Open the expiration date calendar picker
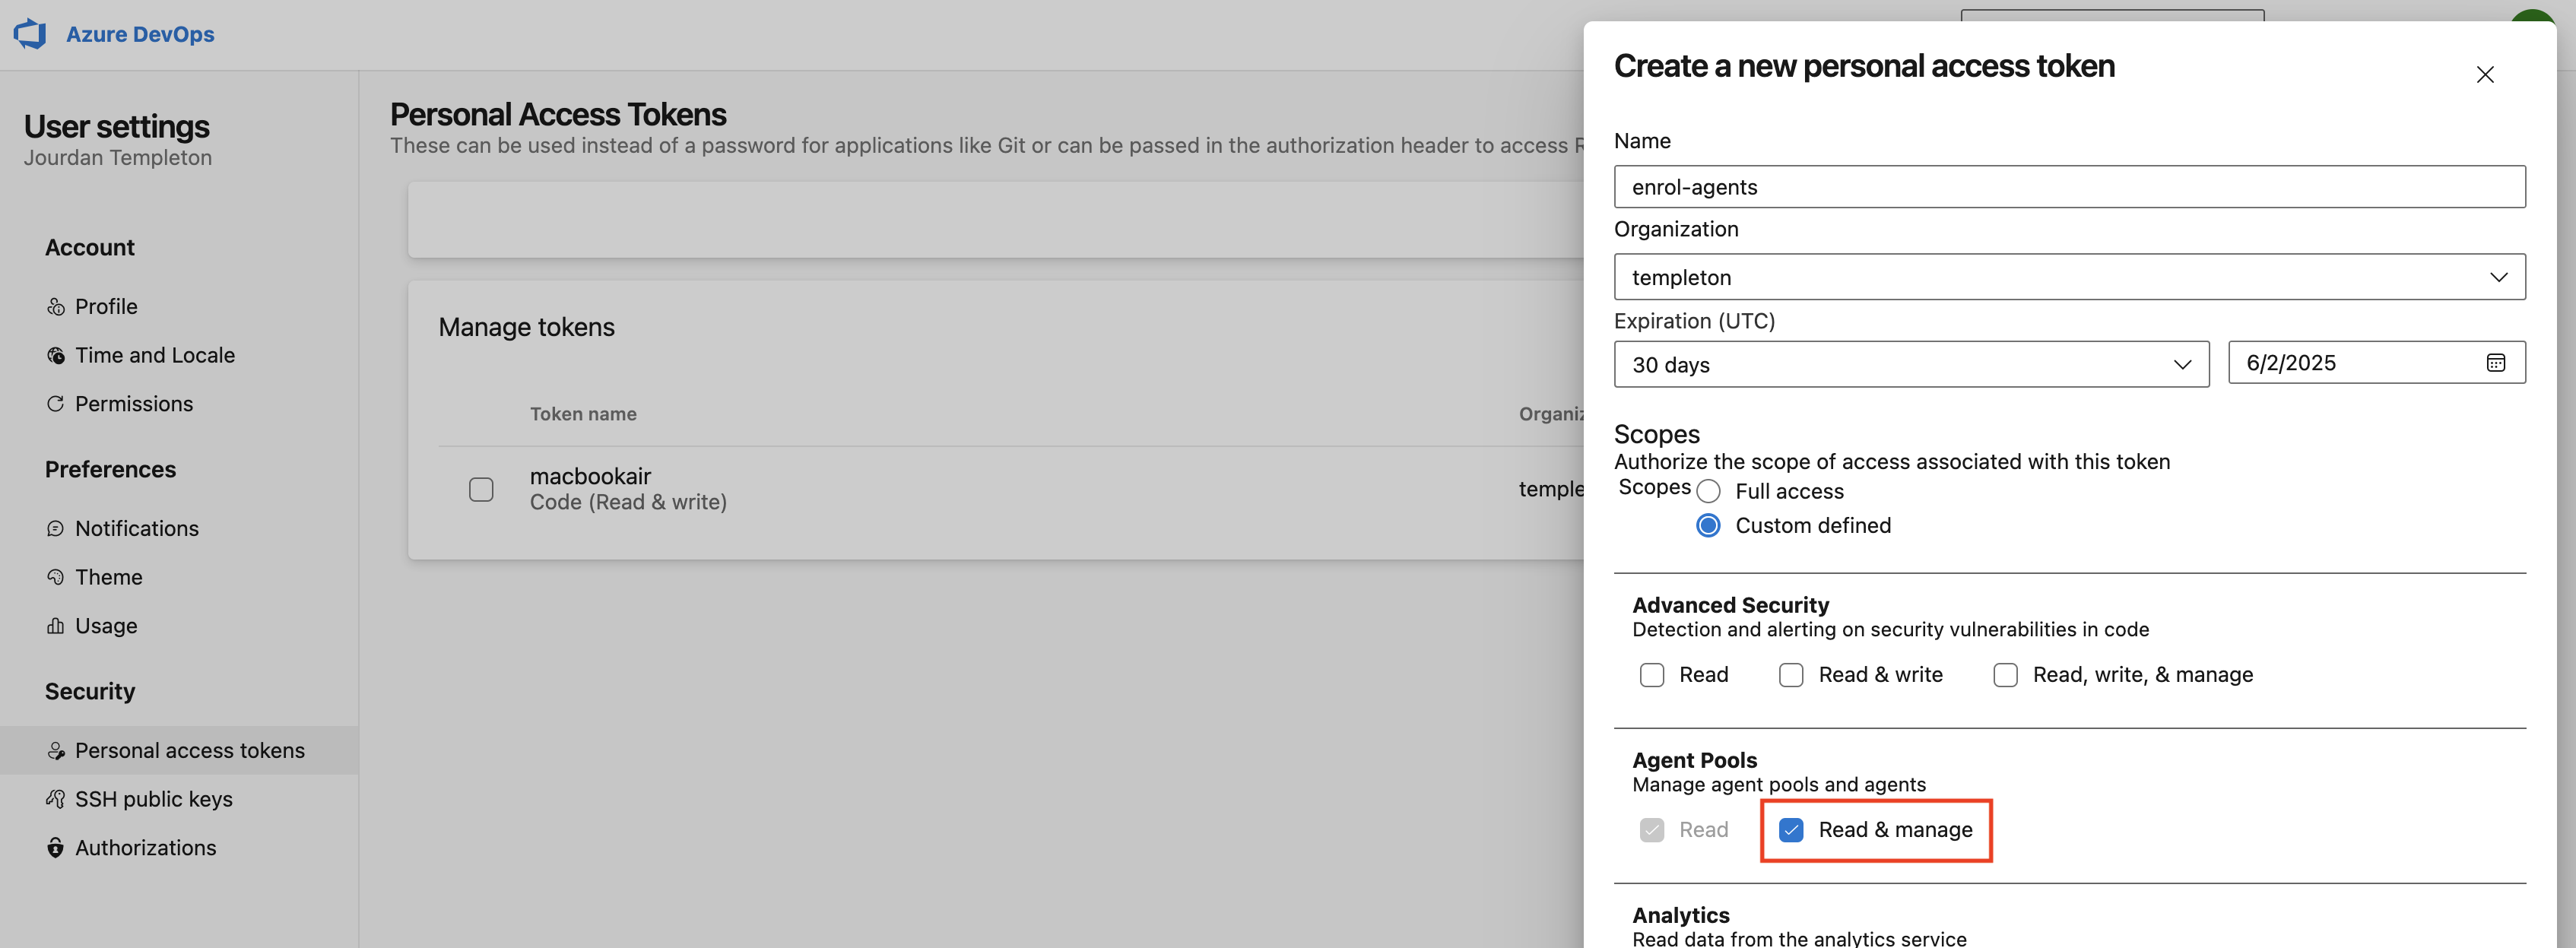 click(2495, 363)
